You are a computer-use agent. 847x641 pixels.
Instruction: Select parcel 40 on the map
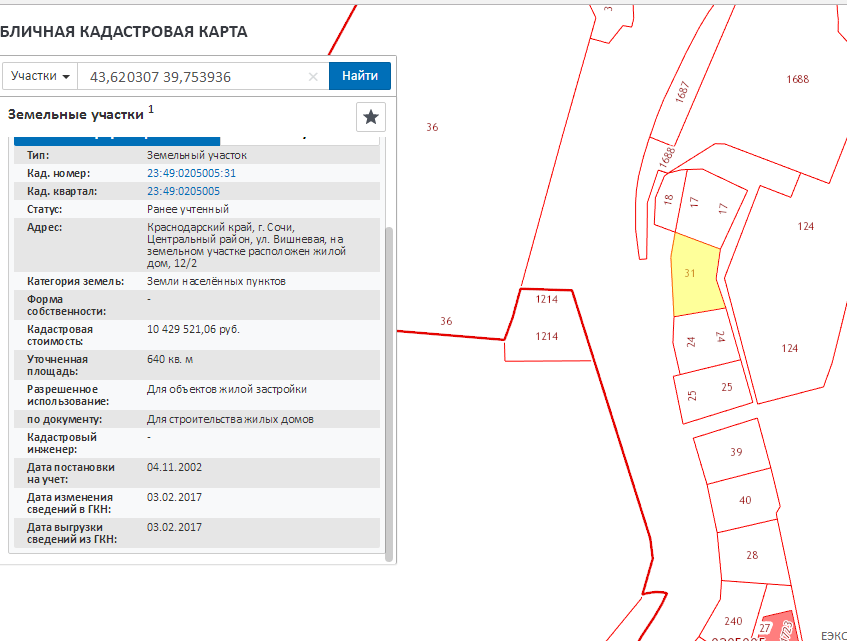click(743, 501)
